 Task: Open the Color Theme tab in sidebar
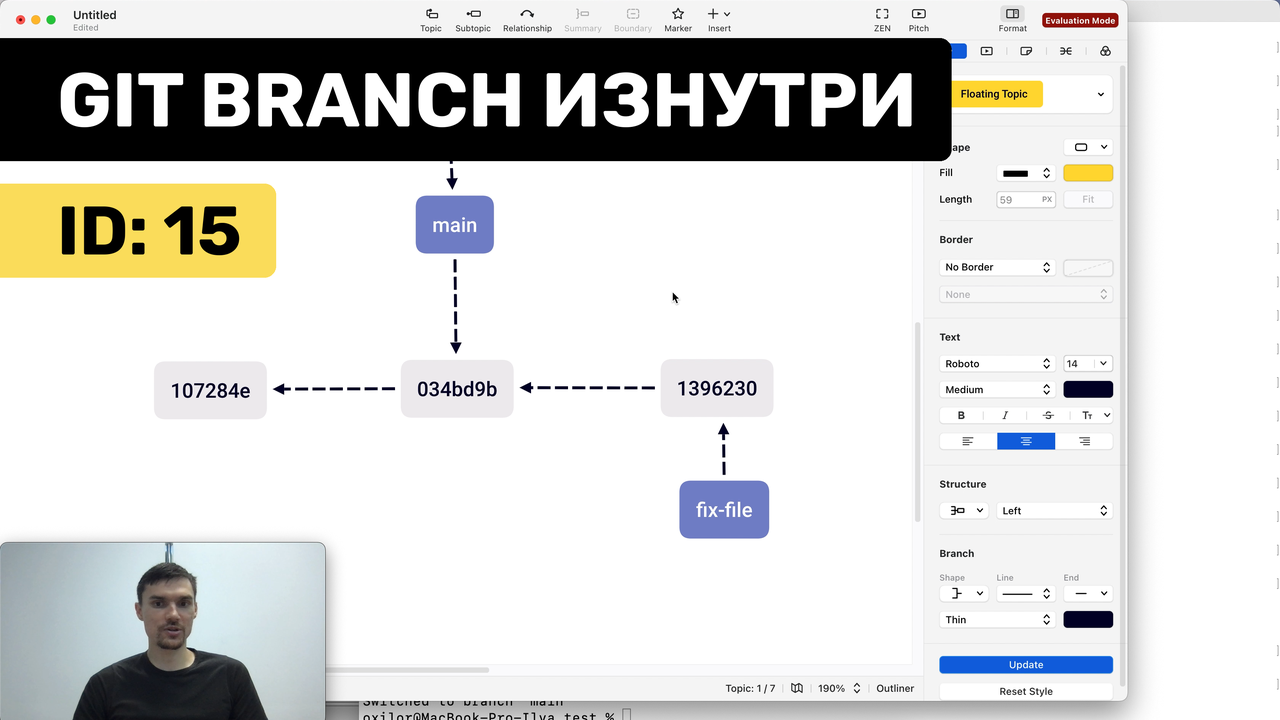1105,51
